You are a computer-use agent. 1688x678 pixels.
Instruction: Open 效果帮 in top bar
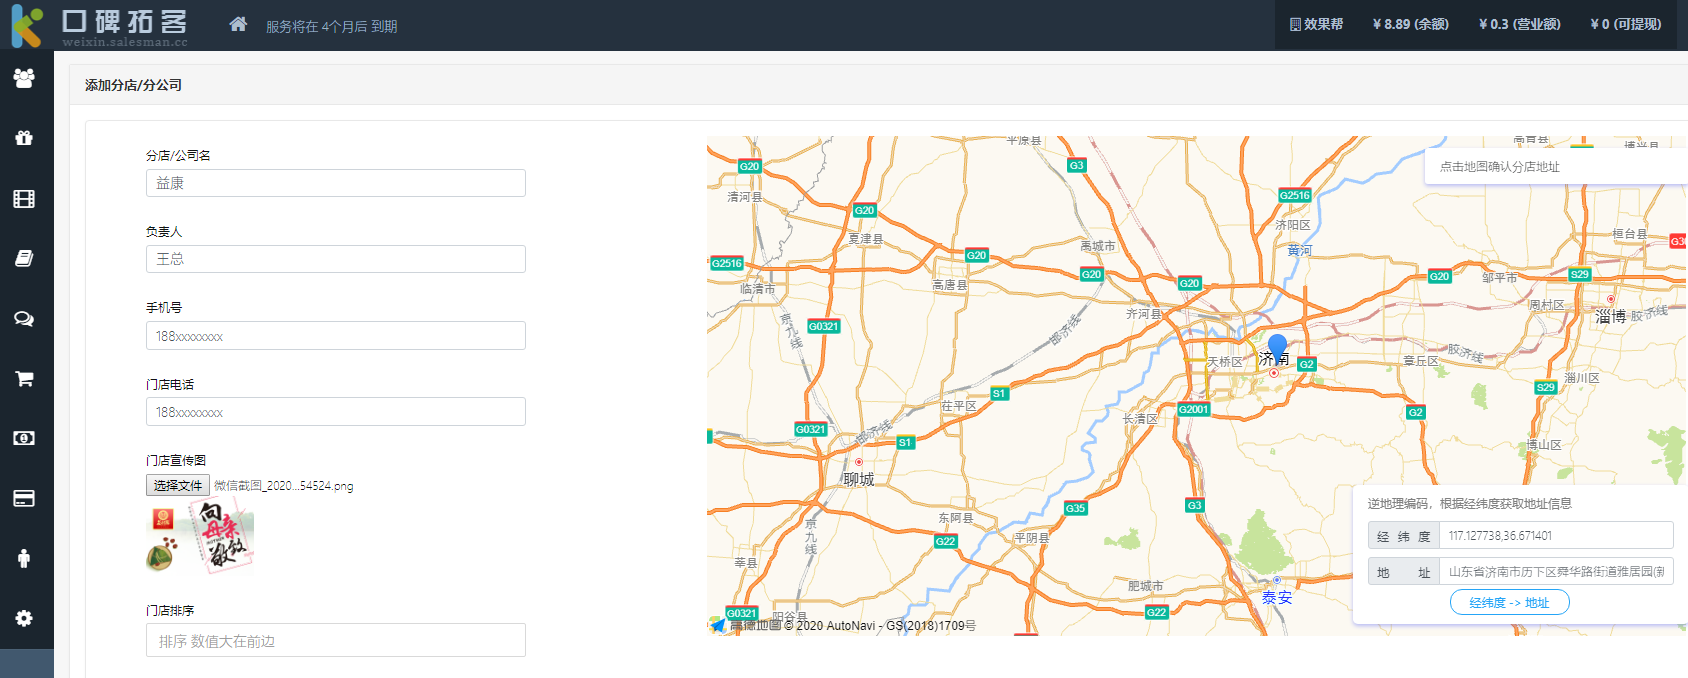[x=1316, y=24]
